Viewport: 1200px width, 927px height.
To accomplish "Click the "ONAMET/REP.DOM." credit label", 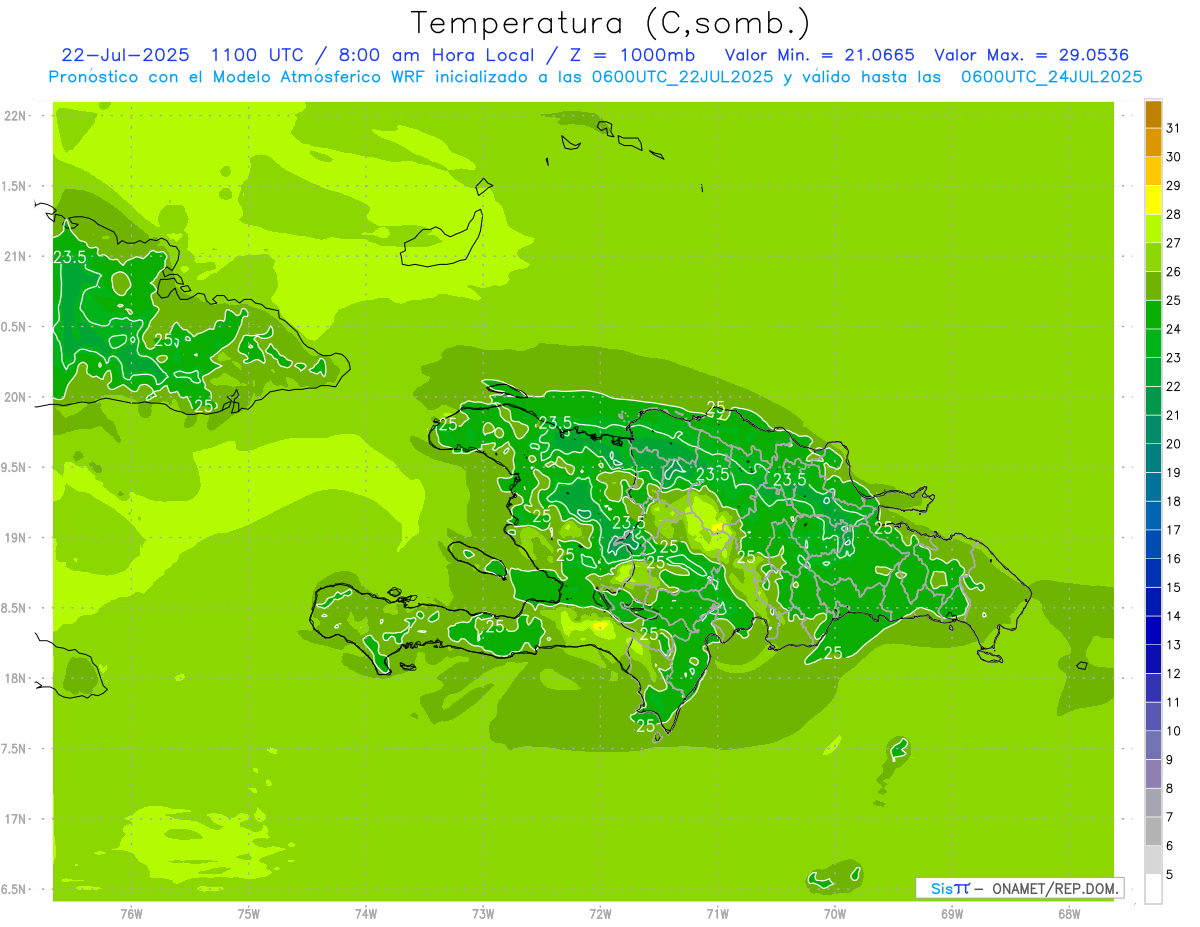I will 1054,888.
